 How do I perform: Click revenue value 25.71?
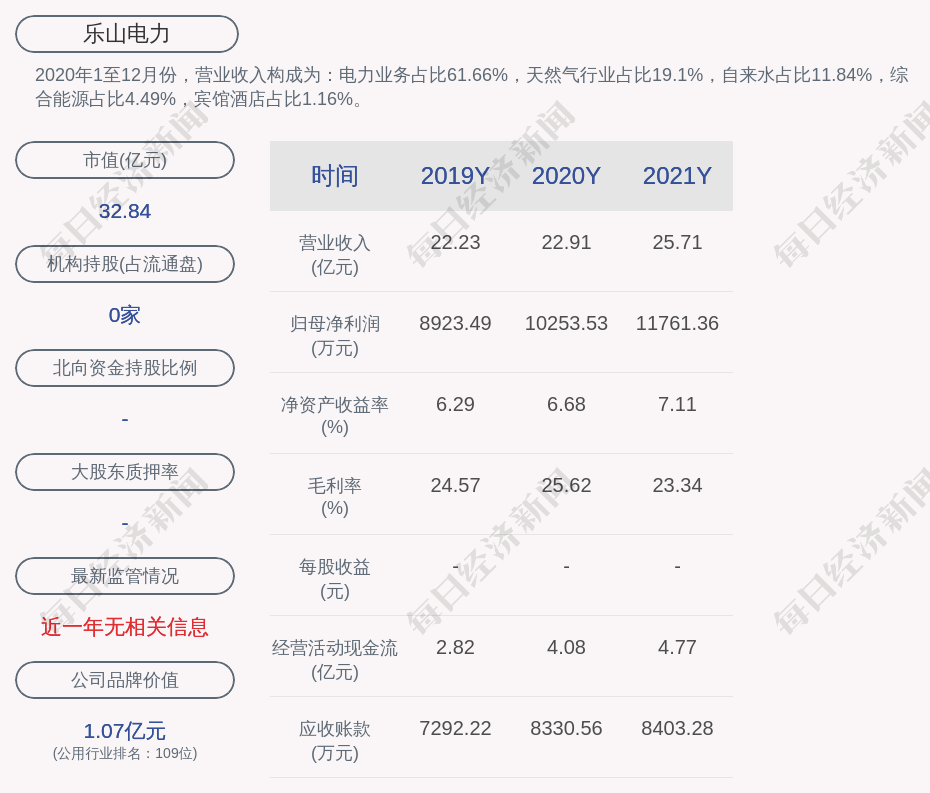click(x=677, y=243)
